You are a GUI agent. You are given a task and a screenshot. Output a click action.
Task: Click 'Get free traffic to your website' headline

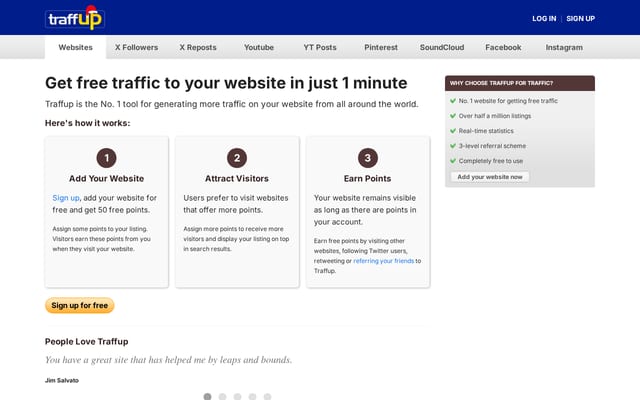[x=226, y=83]
